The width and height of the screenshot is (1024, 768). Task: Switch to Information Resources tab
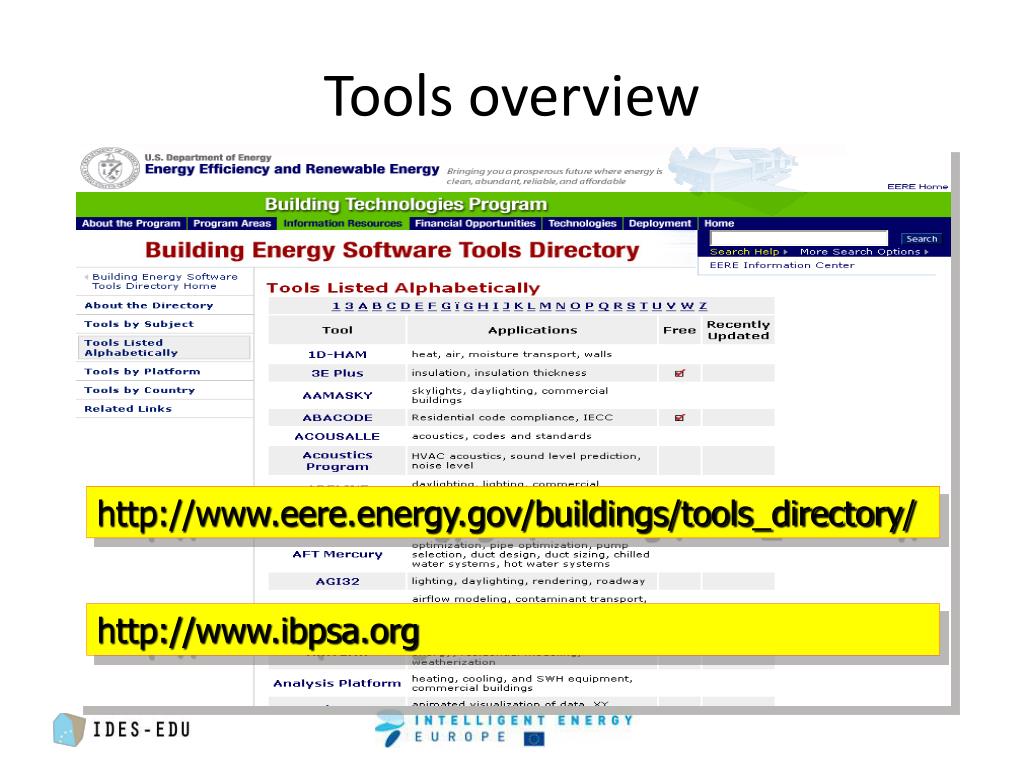[x=342, y=223]
